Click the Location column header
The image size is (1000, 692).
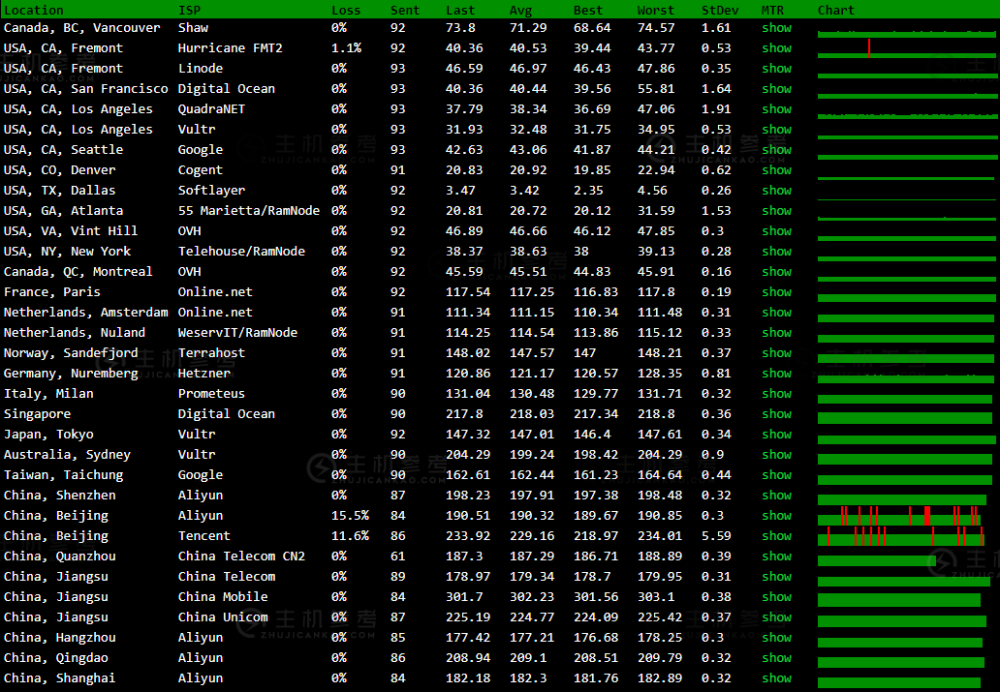coord(33,10)
